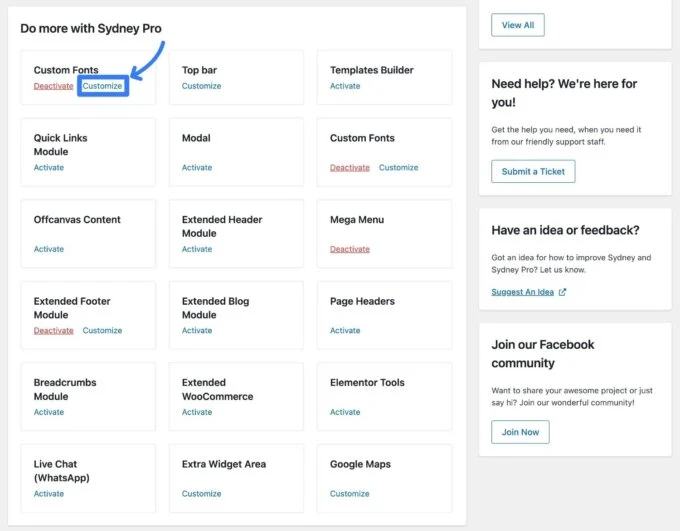Click the Submit a Ticket button
Screen dimensions: 680x531
(533, 171)
